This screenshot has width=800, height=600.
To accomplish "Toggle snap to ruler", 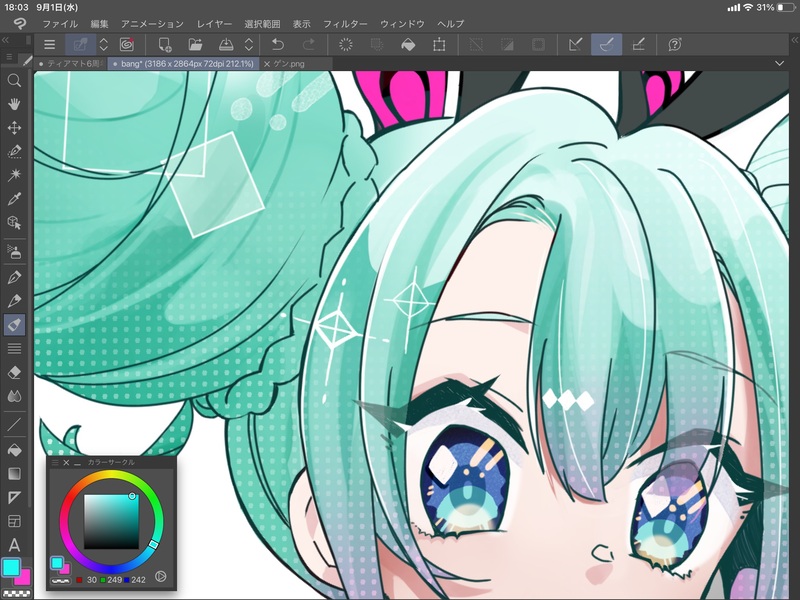I will pos(576,45).
